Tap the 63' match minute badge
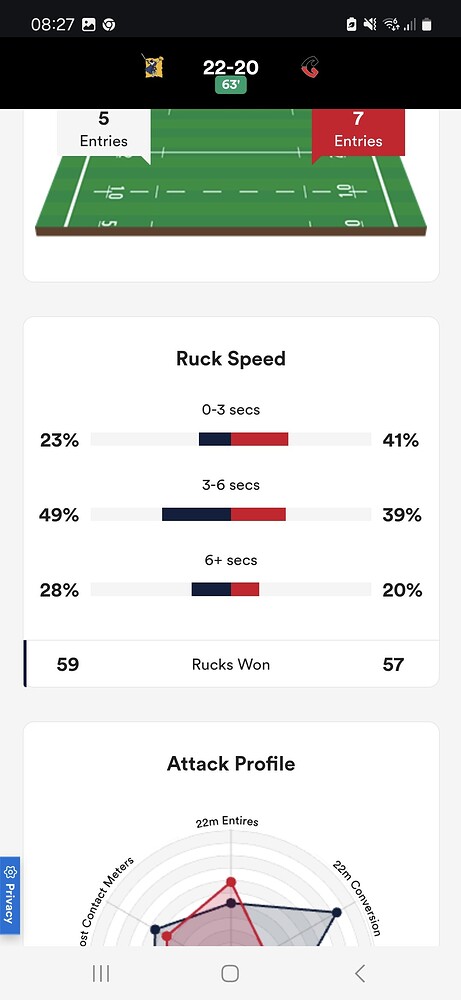 (x=231, y=85)
